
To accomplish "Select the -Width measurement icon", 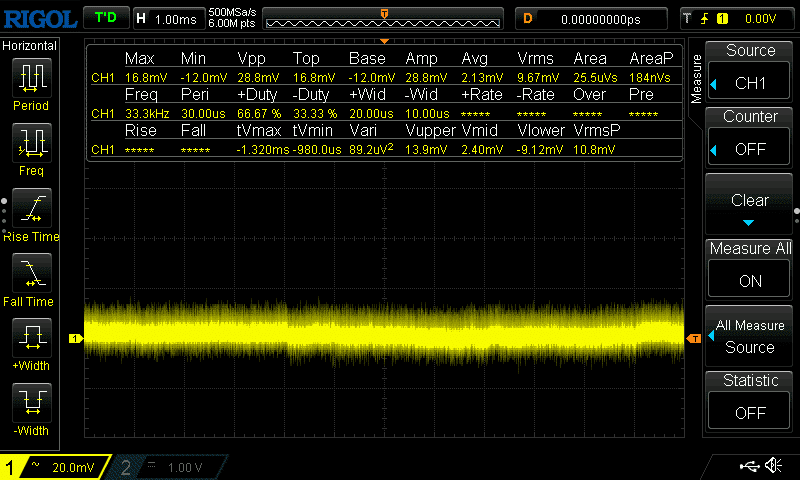I will [31, 402].
